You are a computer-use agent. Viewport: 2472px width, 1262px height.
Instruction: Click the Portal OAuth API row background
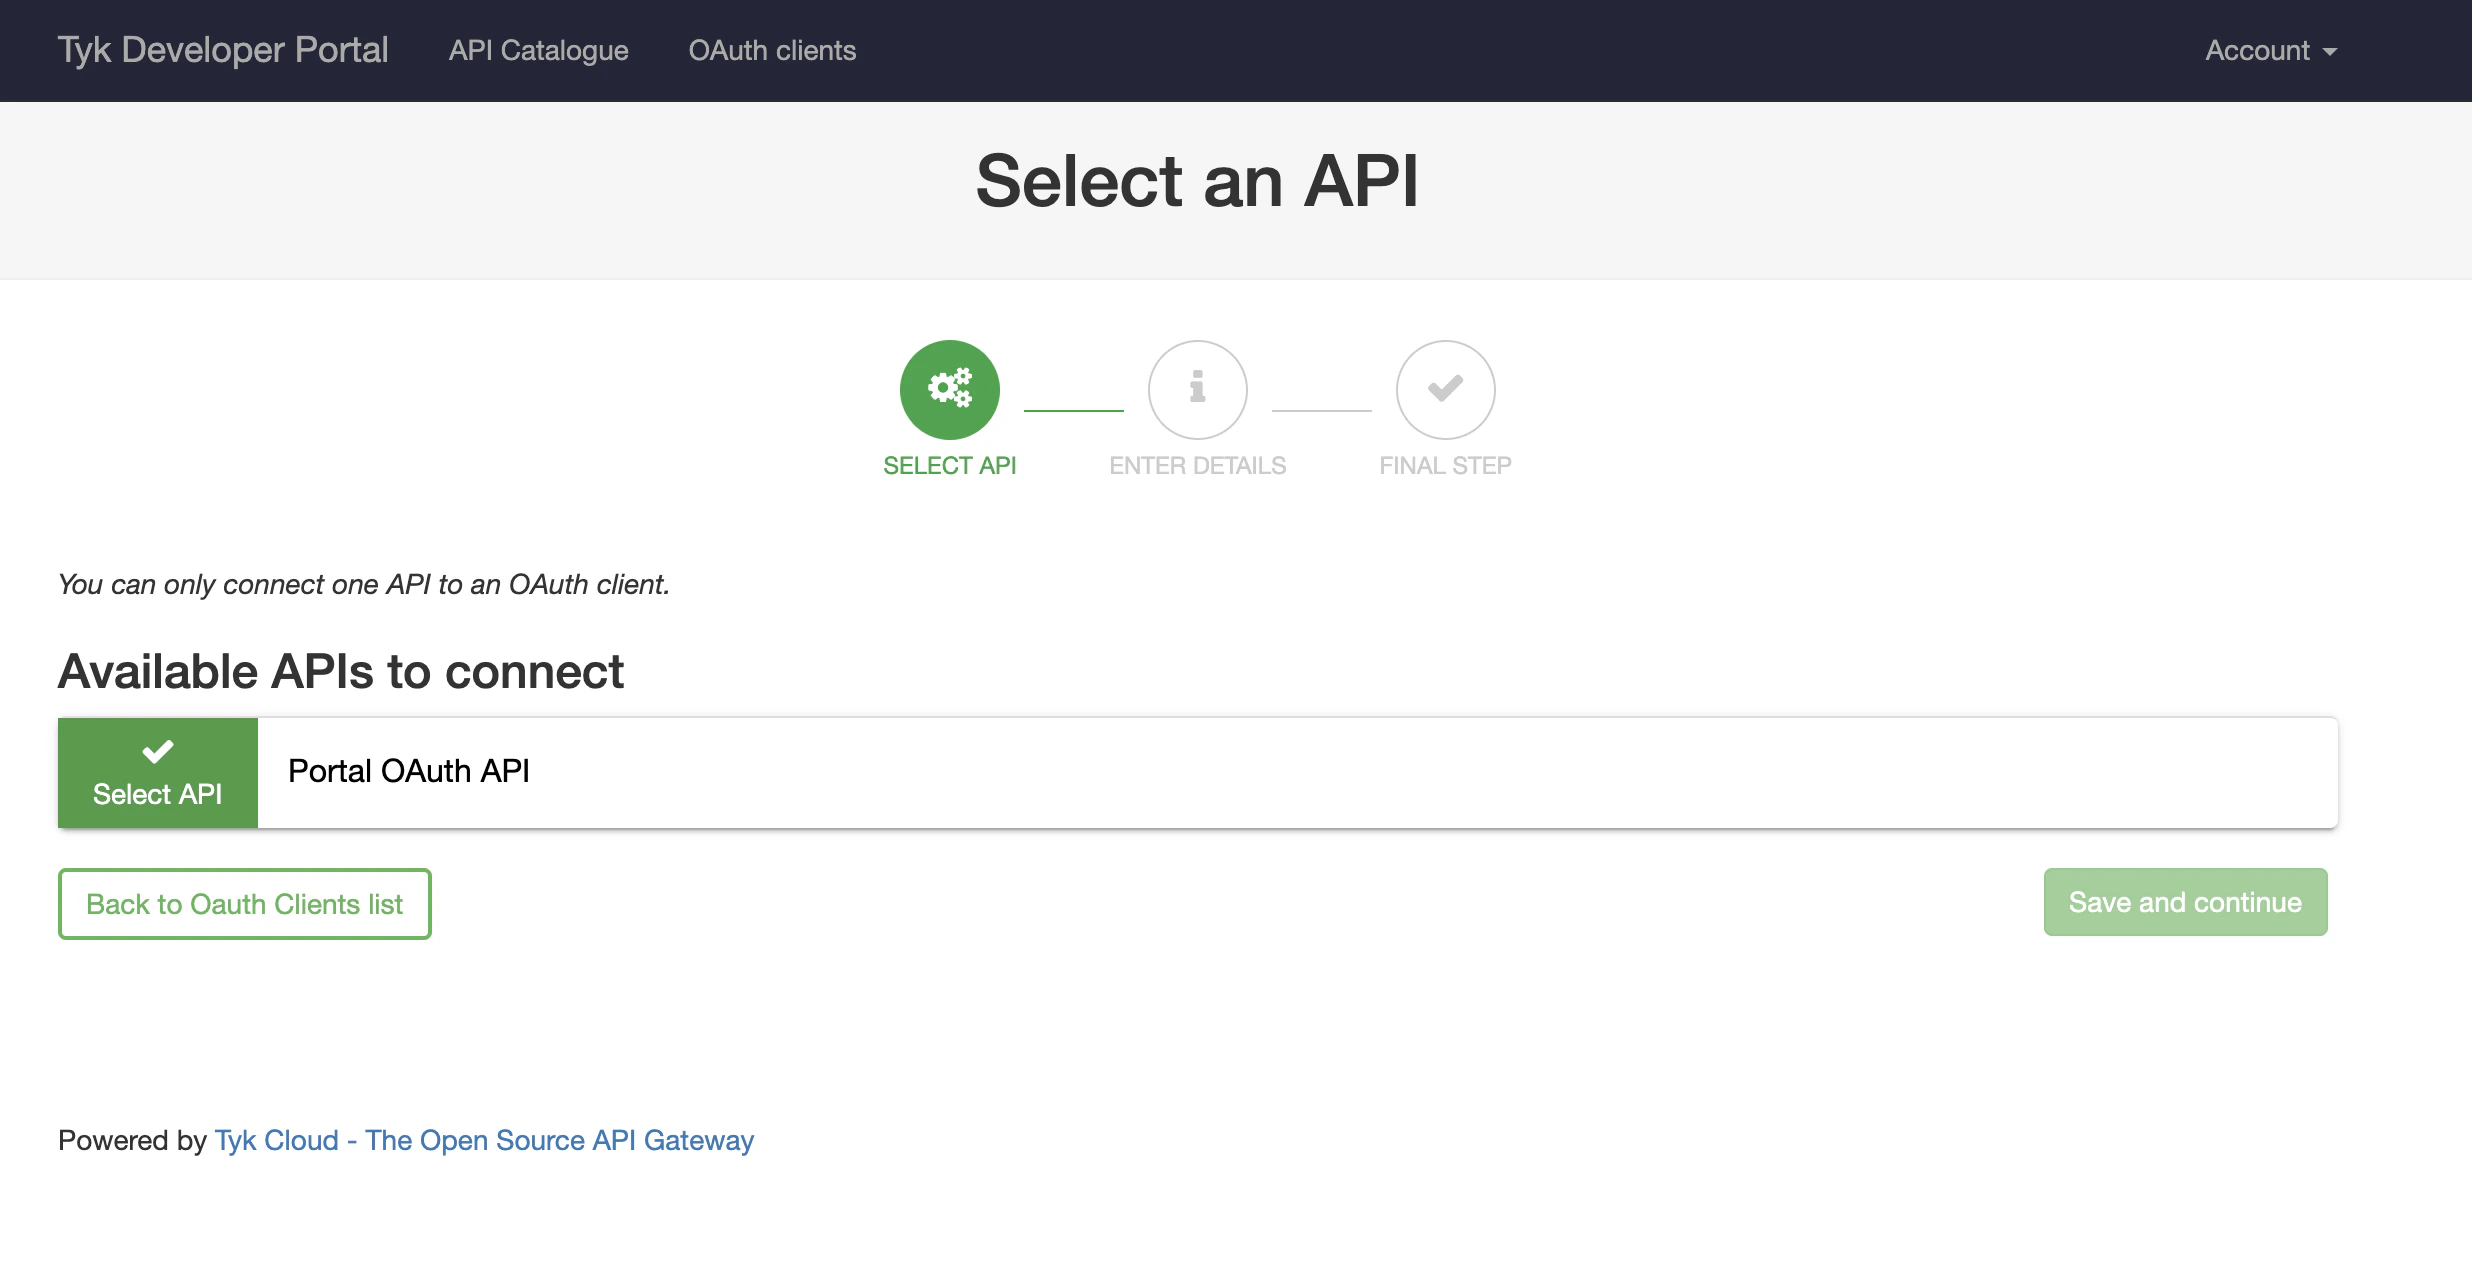(x=1300, y=771)
